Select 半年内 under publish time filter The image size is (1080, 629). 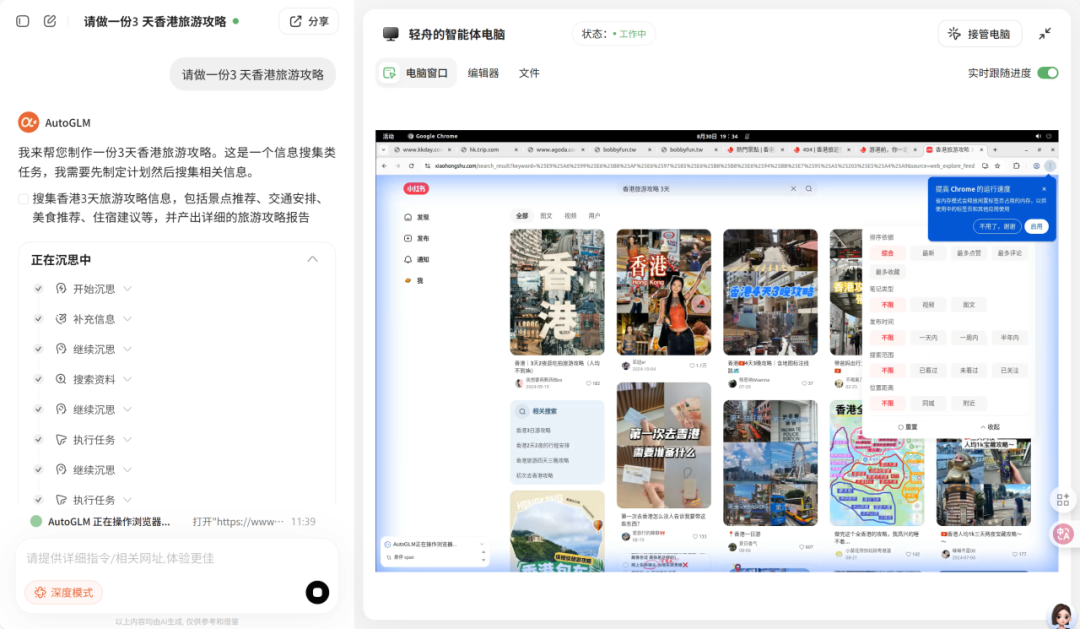tap(1009, 338)
